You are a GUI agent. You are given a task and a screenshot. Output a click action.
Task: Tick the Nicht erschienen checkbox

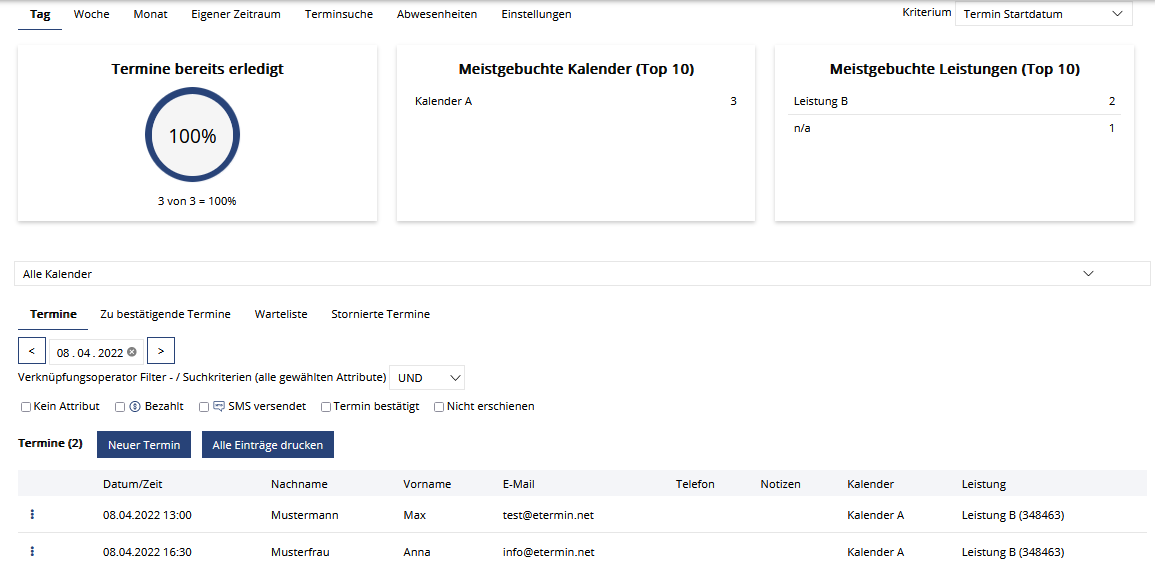439,406
